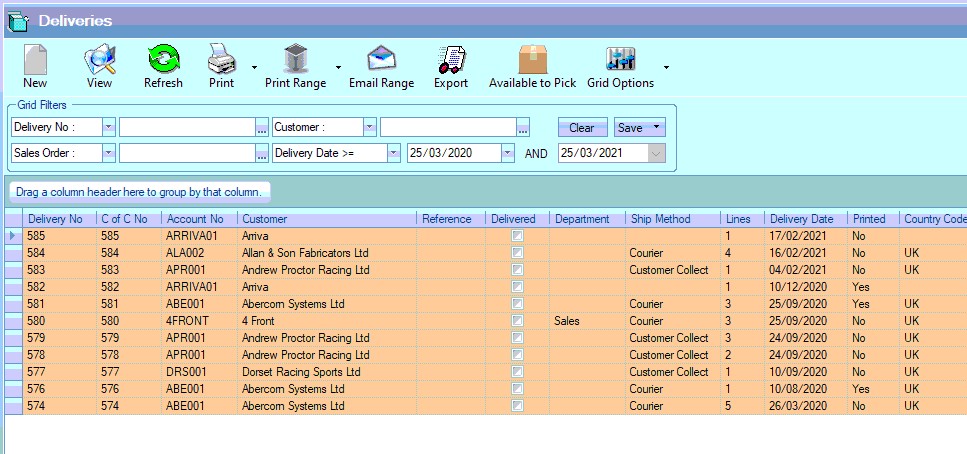Expand the Delivery No filter dropdown
This screenshot has width=967, height=454.
tap(108, 127)
